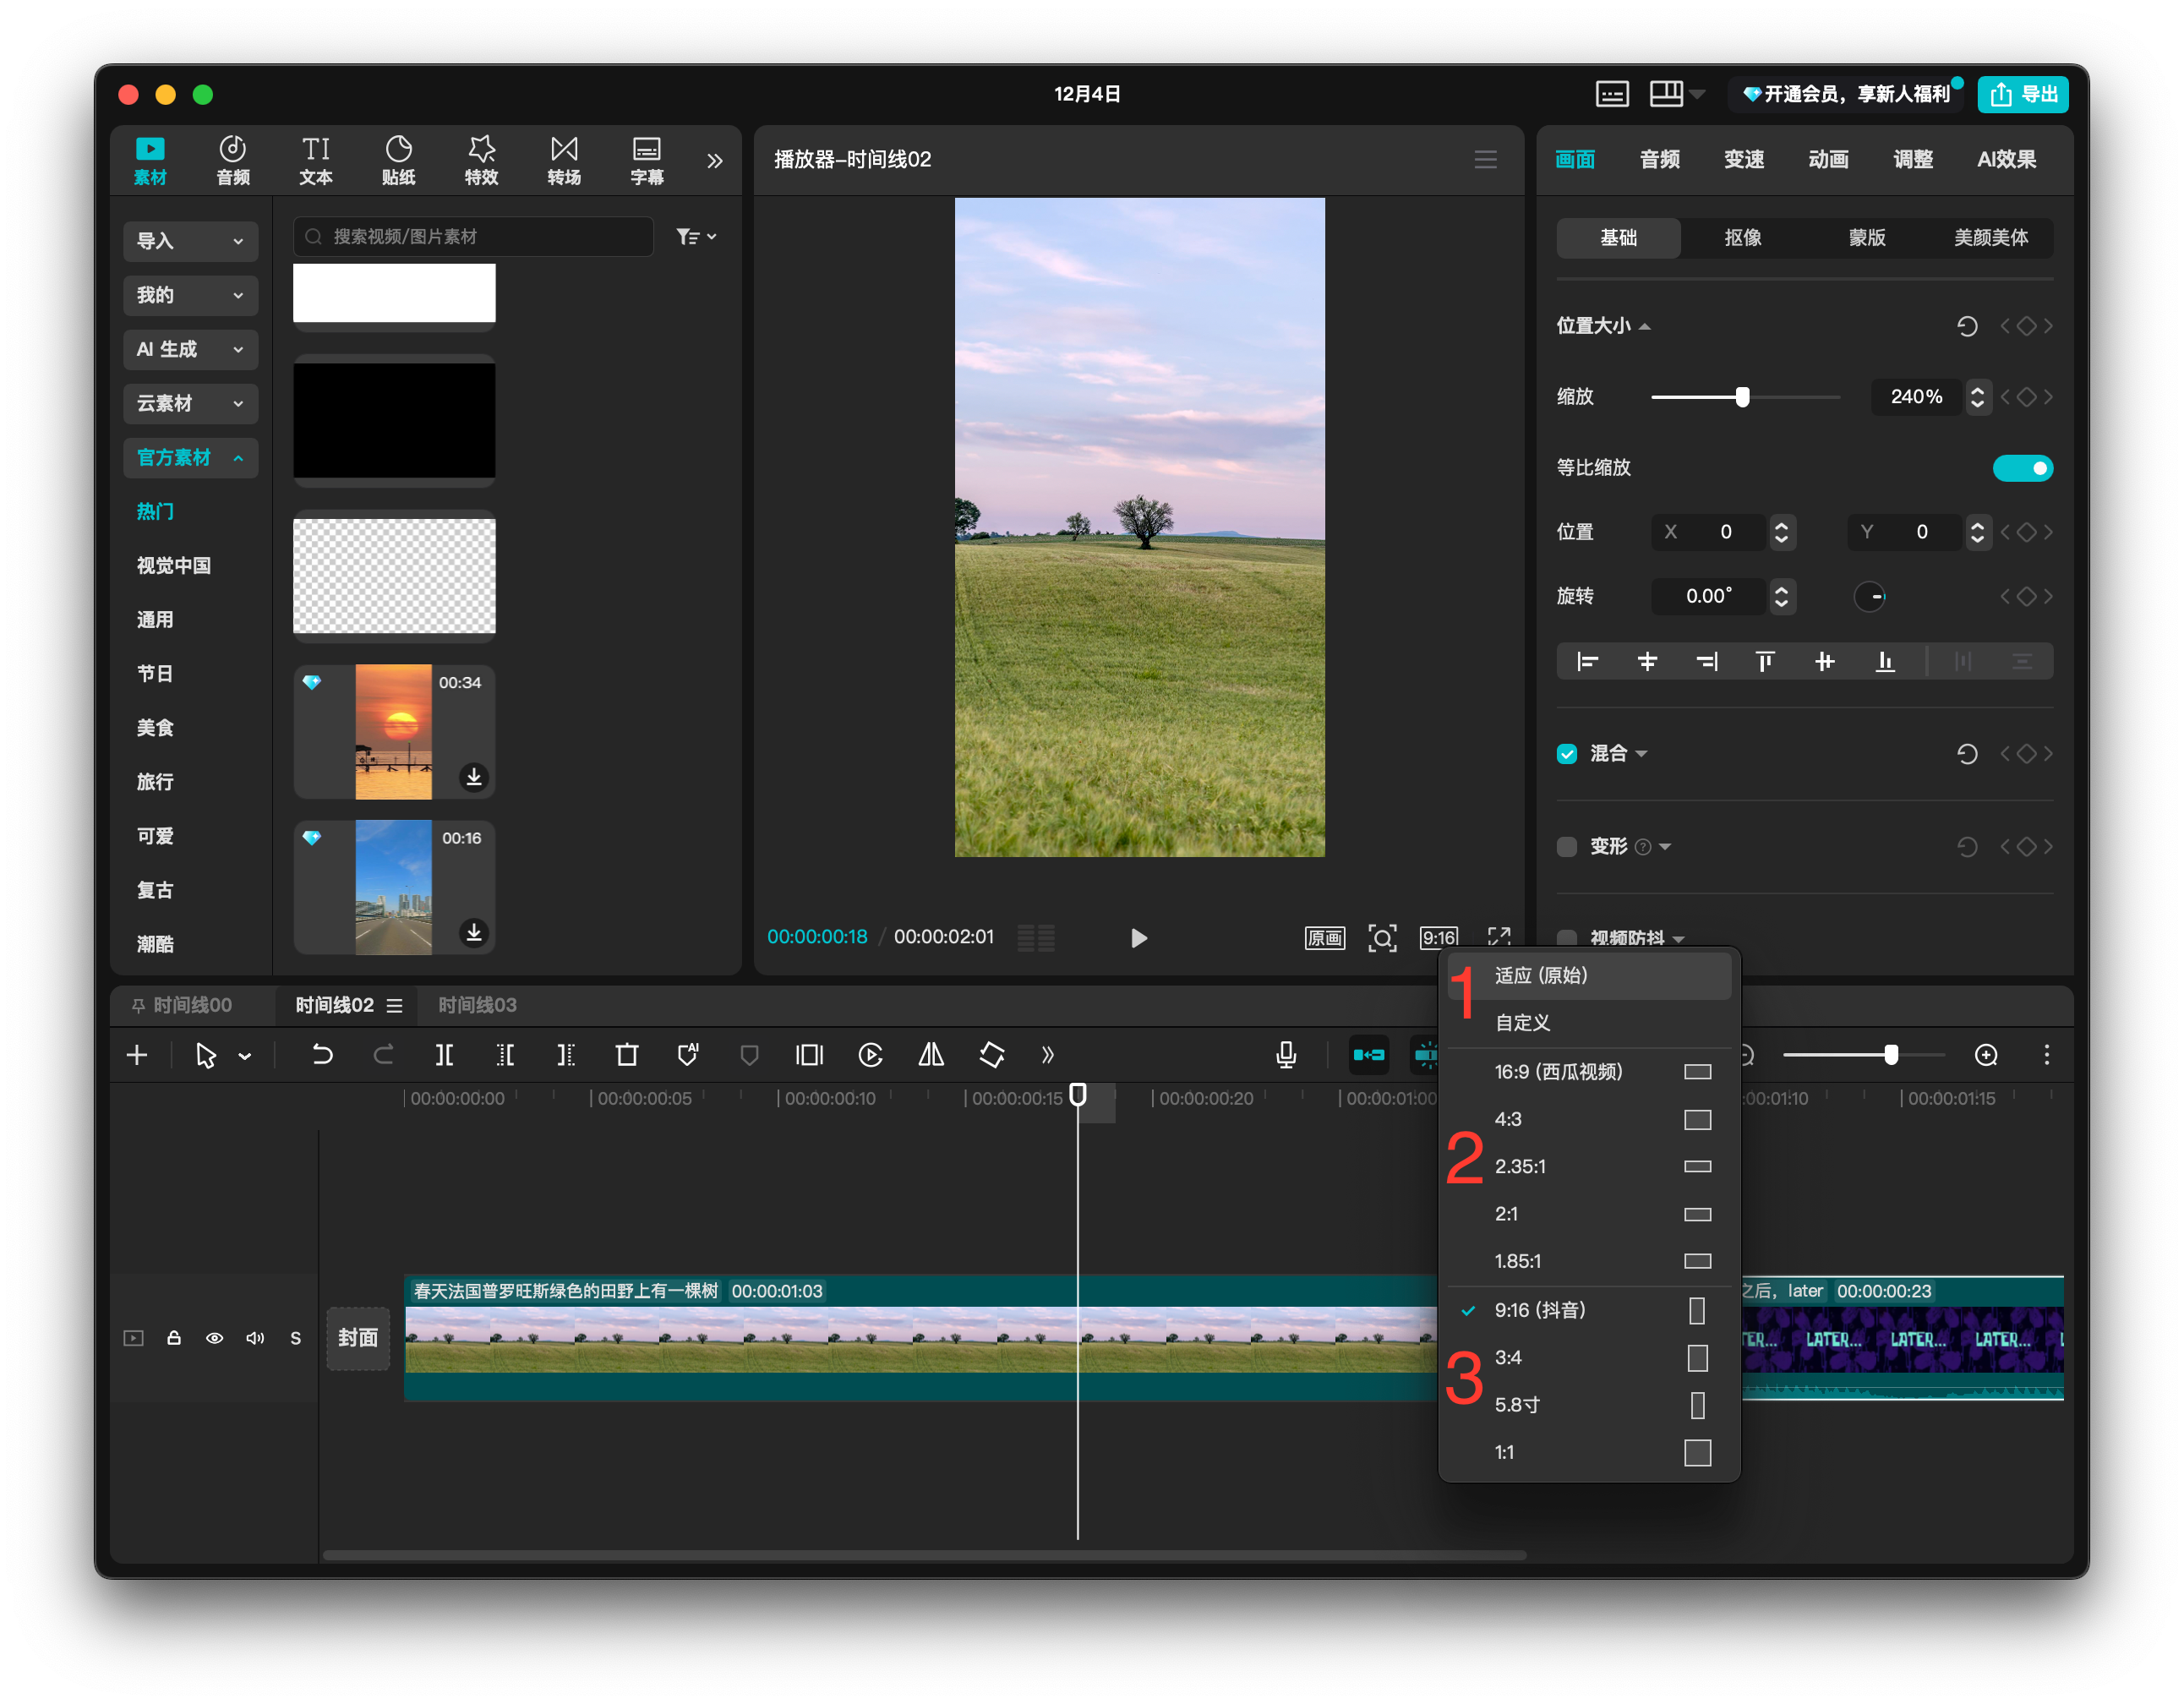Click the redo arrow in timeline toolbar
This screenshot has height=1704, width=2184.
[x=383, y=1055]
